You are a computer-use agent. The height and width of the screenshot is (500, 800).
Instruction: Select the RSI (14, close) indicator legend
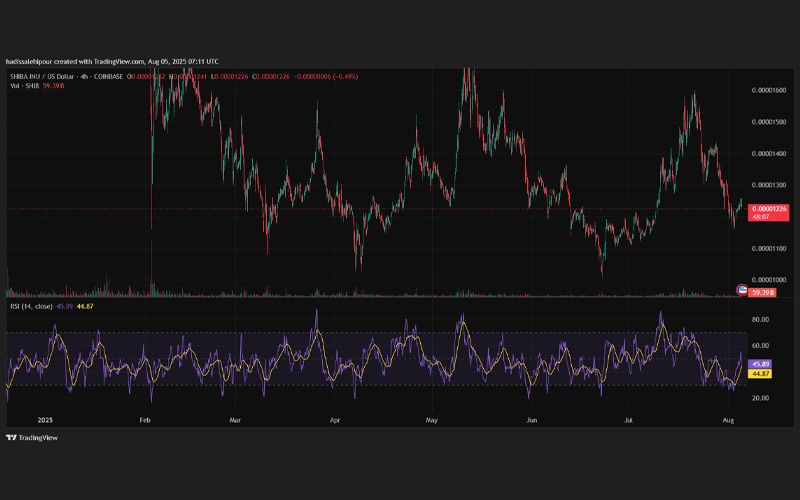coord(31,307)
